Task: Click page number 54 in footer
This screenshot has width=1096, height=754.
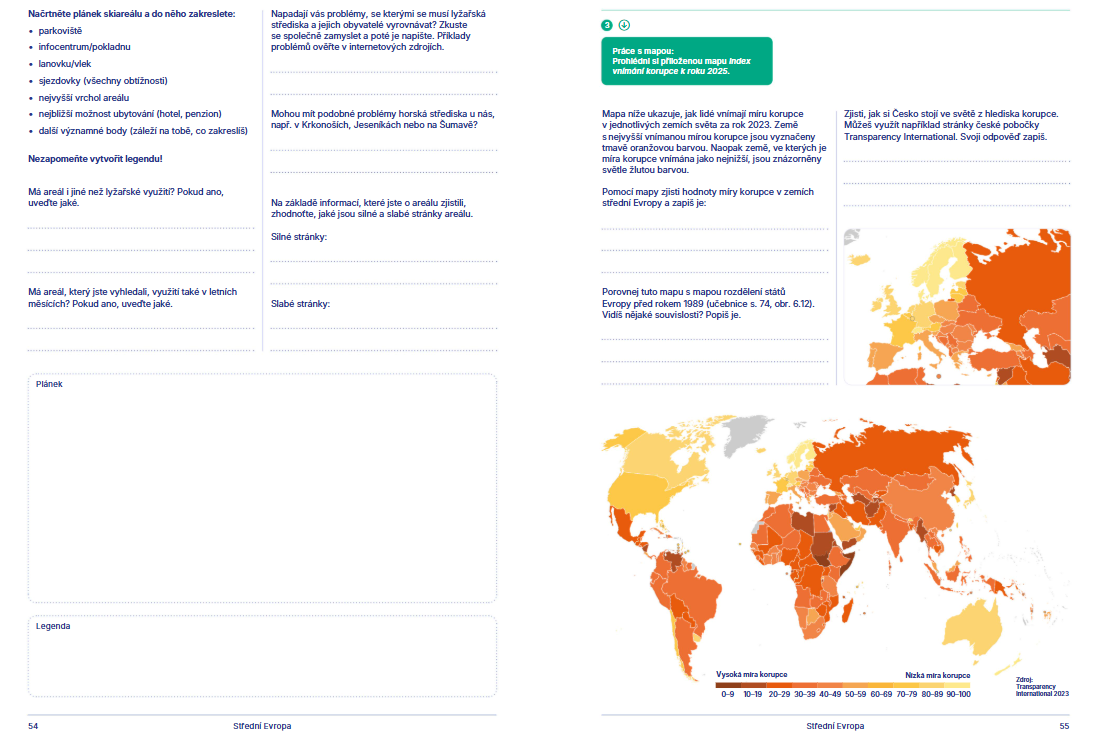Action: [33, 726]
